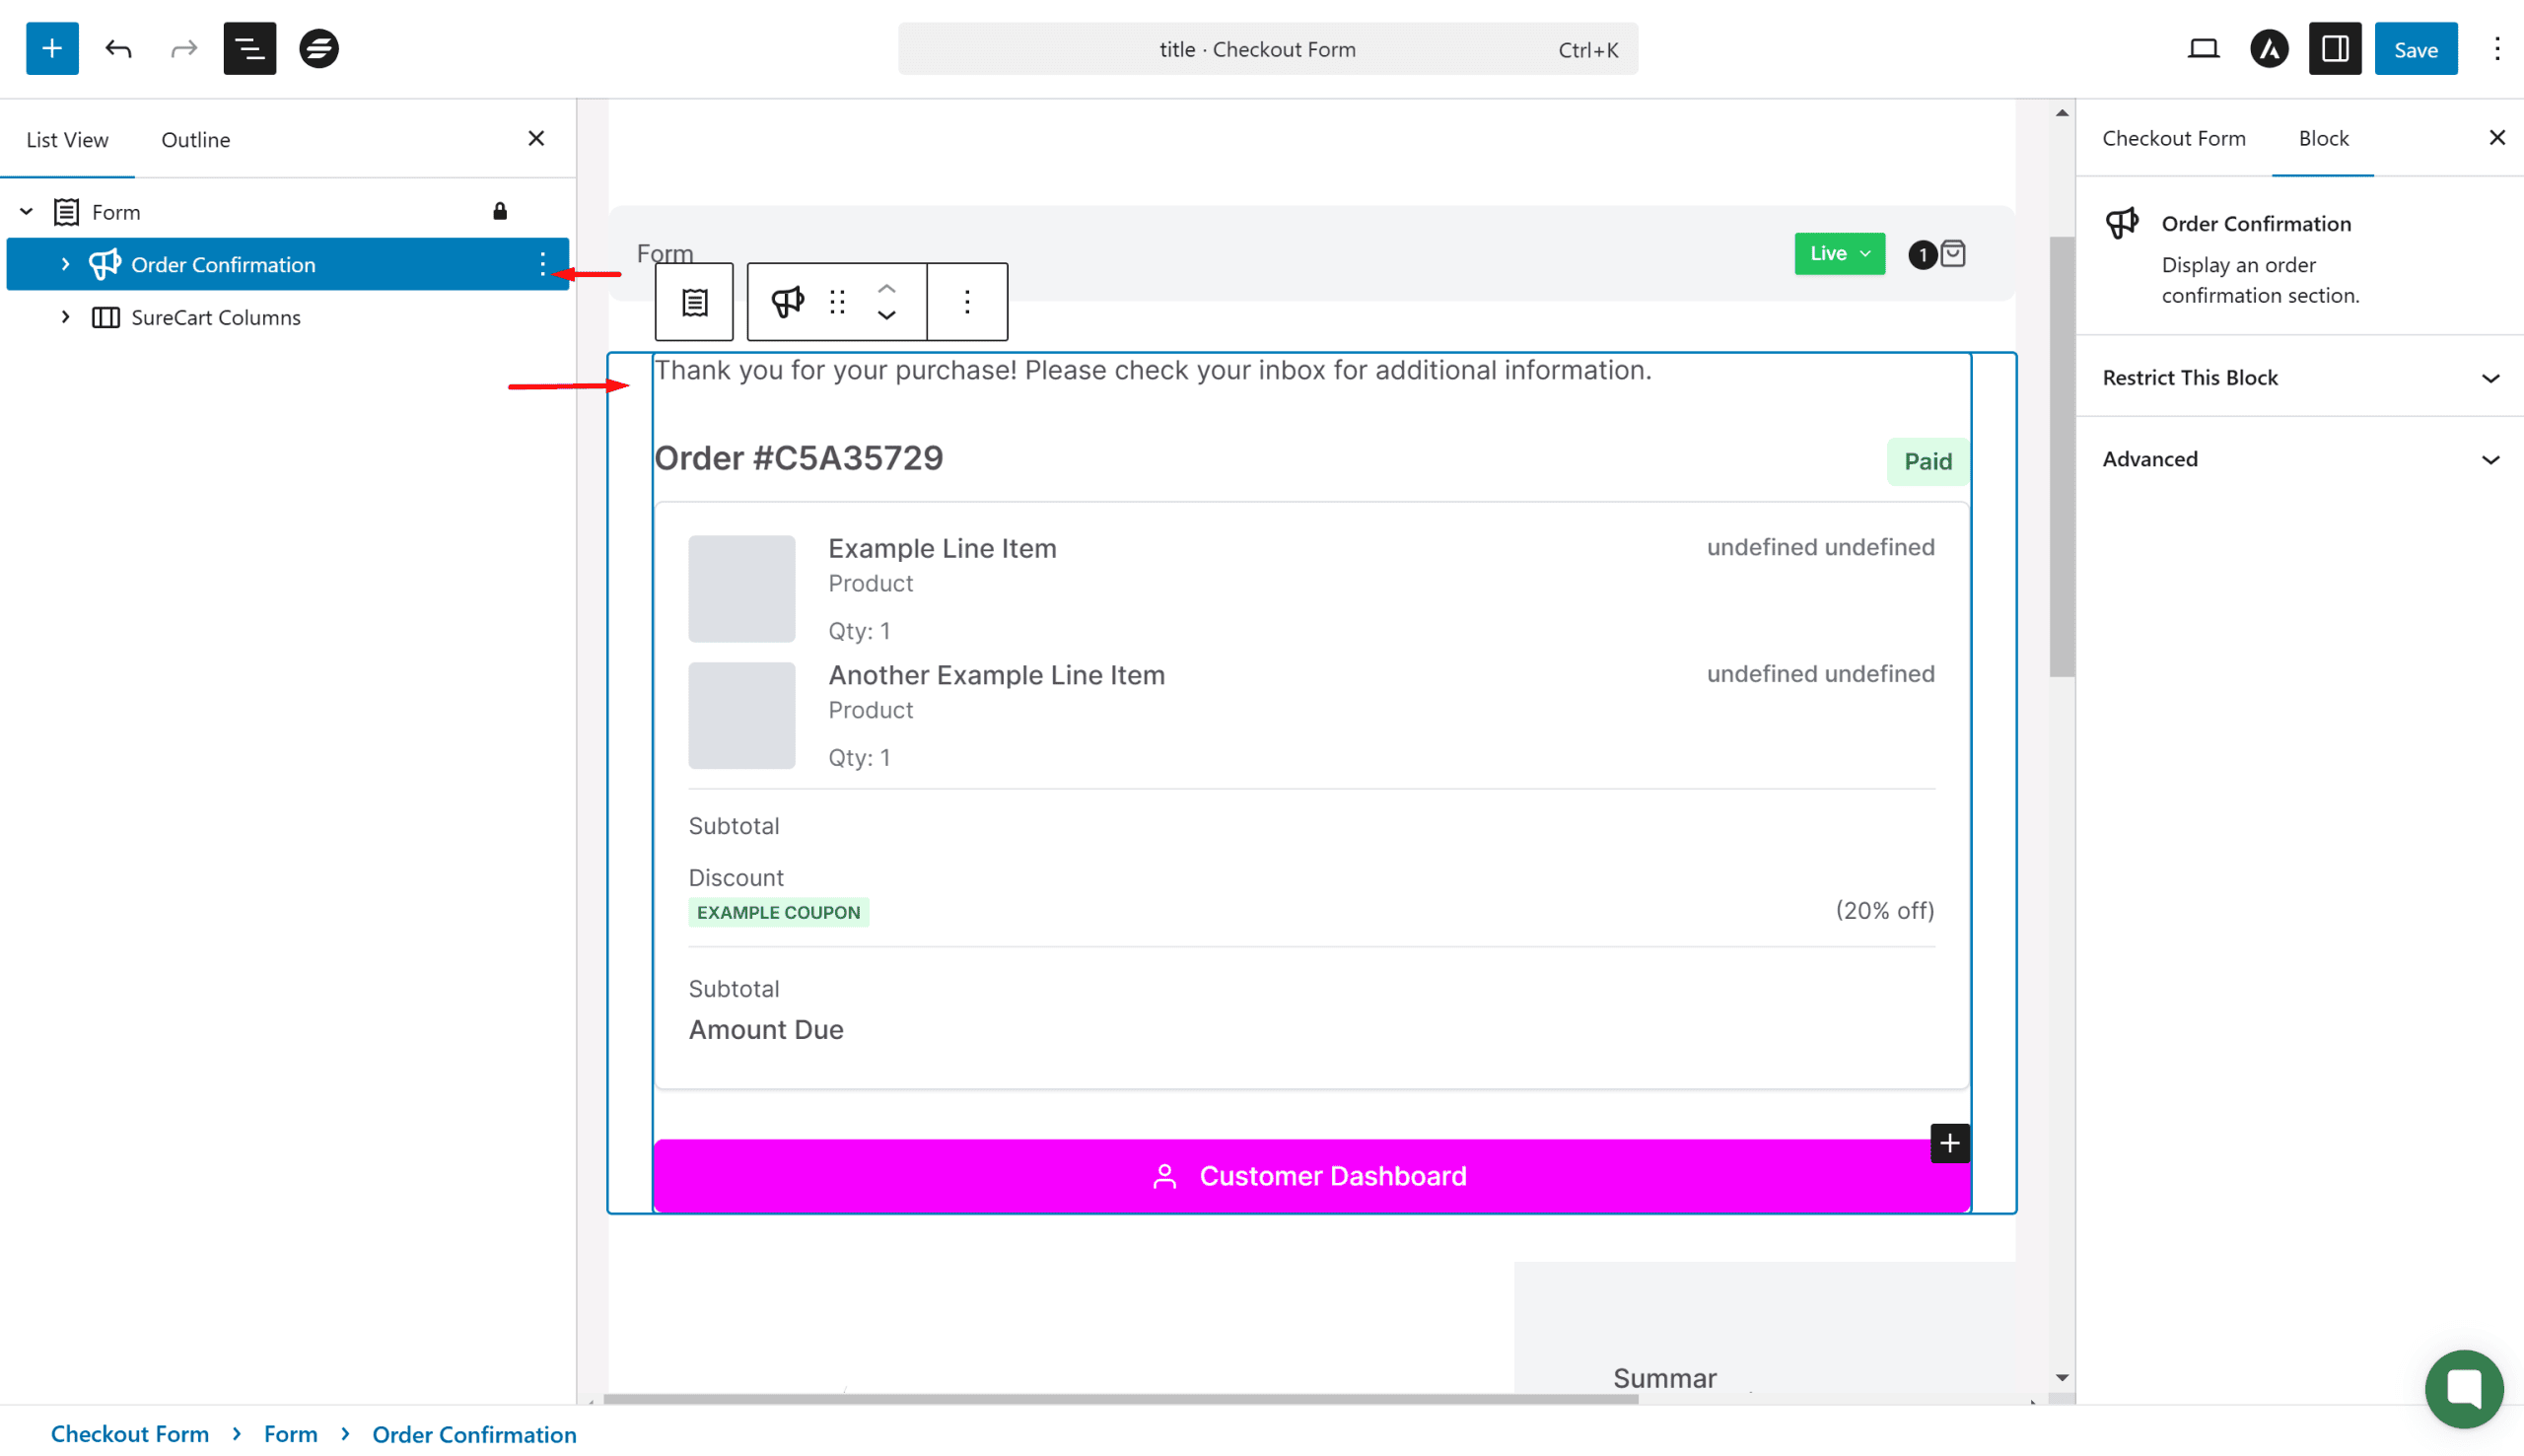Switch to the Outline tab
The height and width of the screenshot is (1456, 2524).
[195, 140]
